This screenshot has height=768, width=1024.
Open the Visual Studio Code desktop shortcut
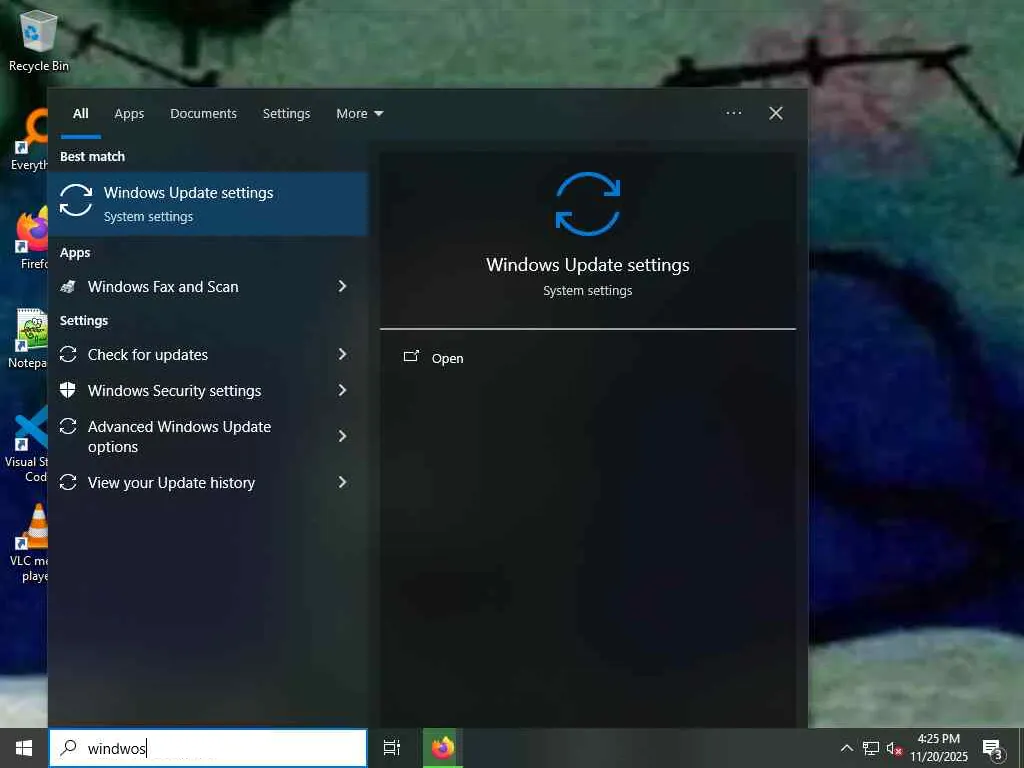[26, 444]
